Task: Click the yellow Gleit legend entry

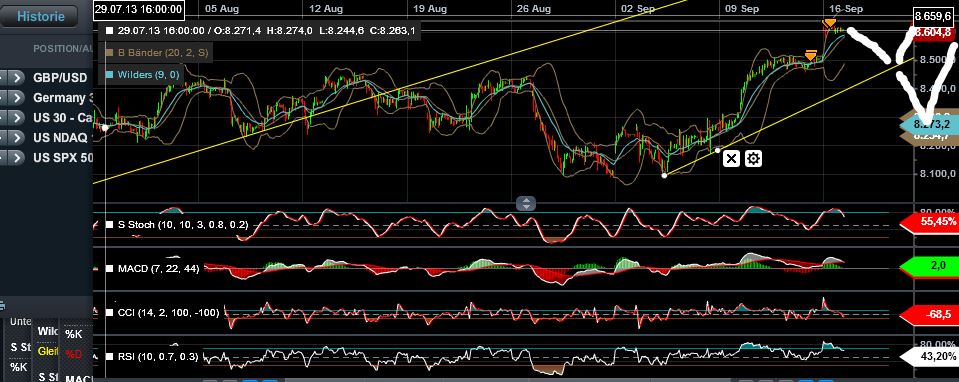Action: click(x=48, y=351)
